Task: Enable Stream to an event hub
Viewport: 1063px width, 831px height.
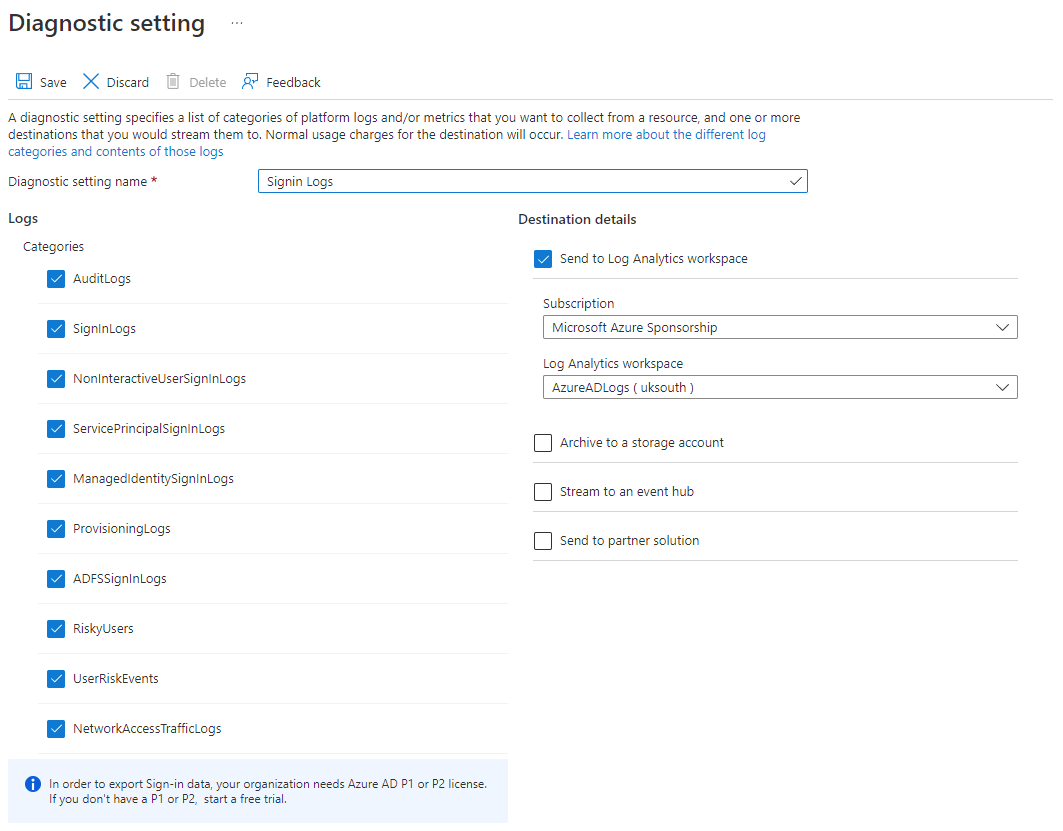Action: coord(543,492)
